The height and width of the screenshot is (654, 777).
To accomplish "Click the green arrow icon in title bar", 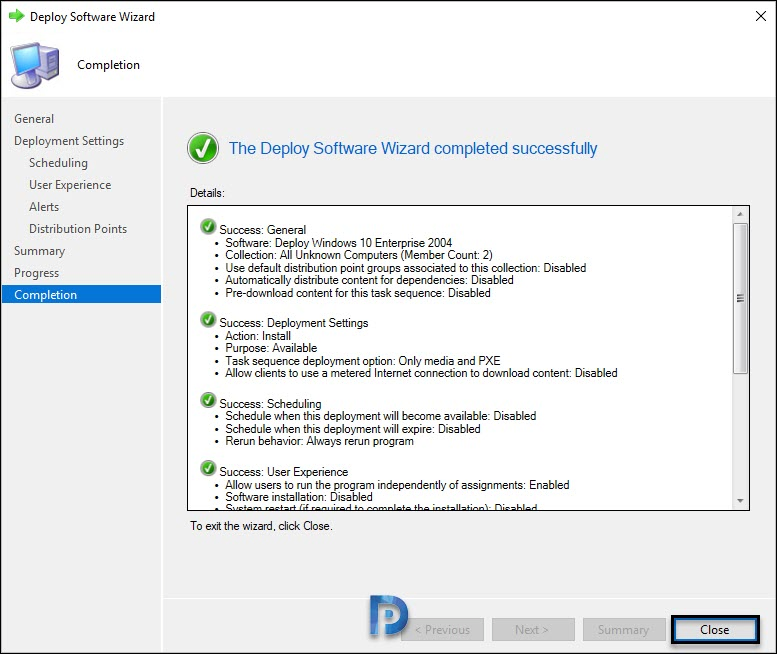I will pyautogui.click(x=16, y=16).
